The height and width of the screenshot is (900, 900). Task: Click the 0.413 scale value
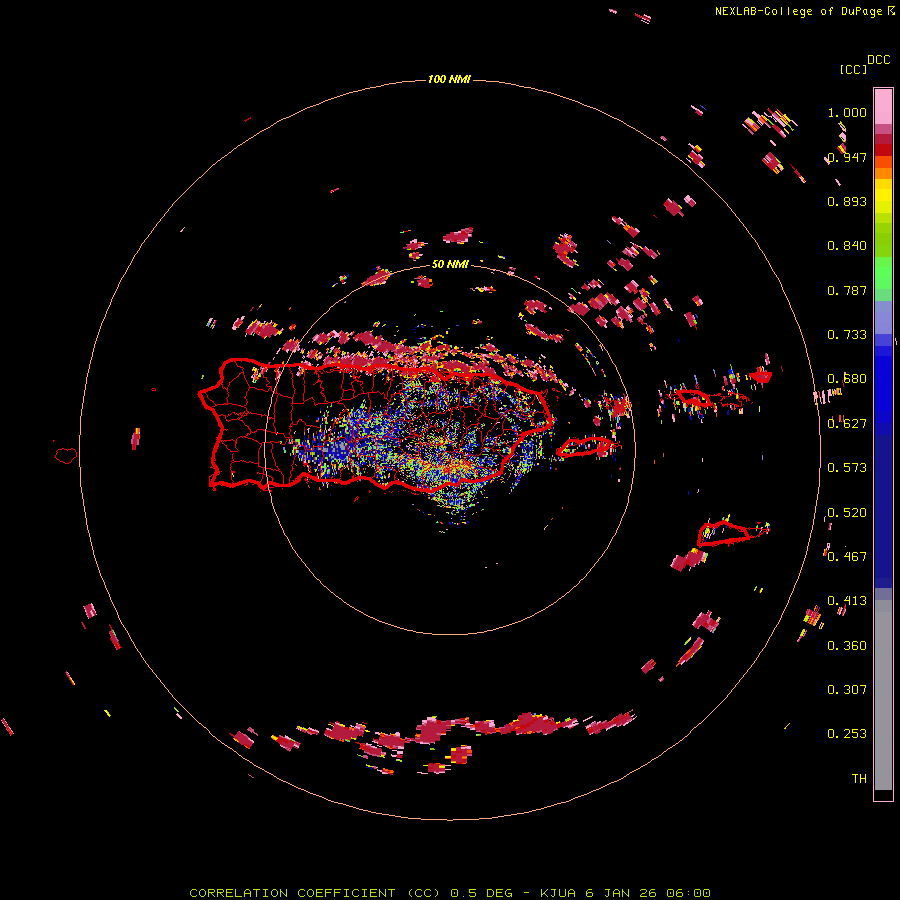847,601
